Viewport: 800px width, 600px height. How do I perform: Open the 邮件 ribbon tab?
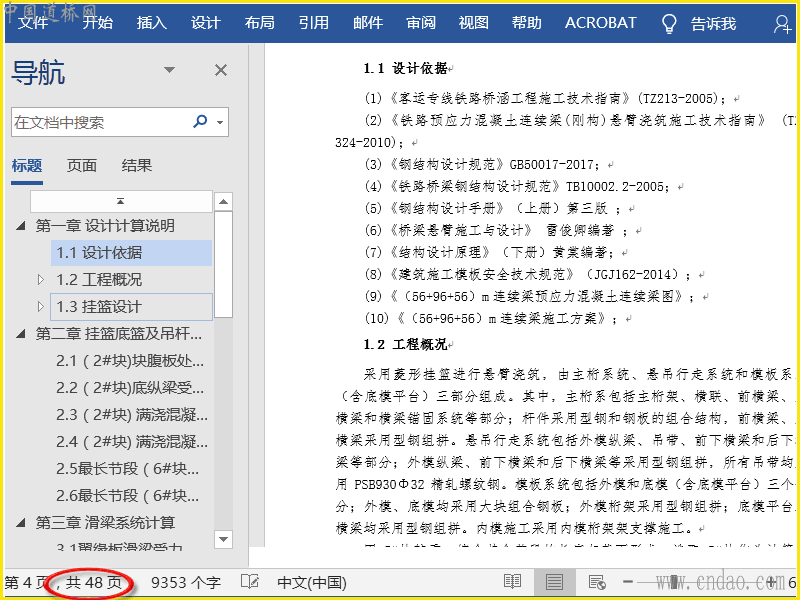click(367, 23)
